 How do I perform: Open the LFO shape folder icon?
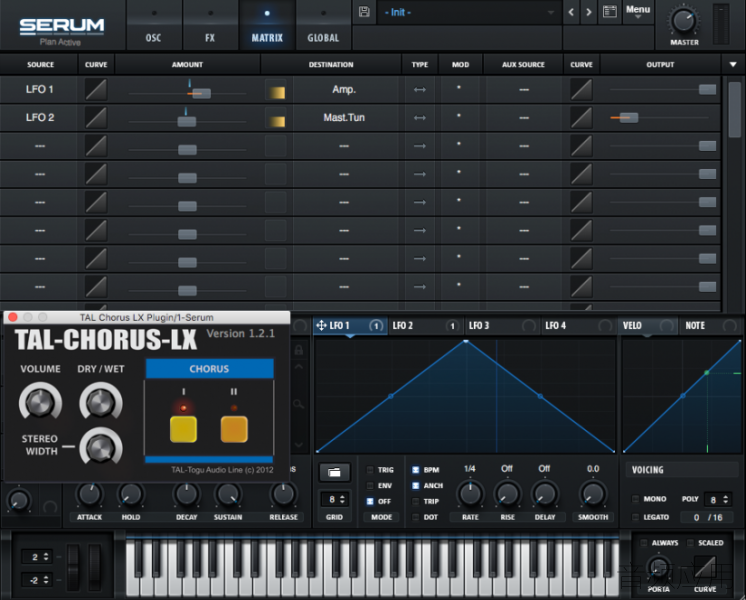(x=334, y=472)
